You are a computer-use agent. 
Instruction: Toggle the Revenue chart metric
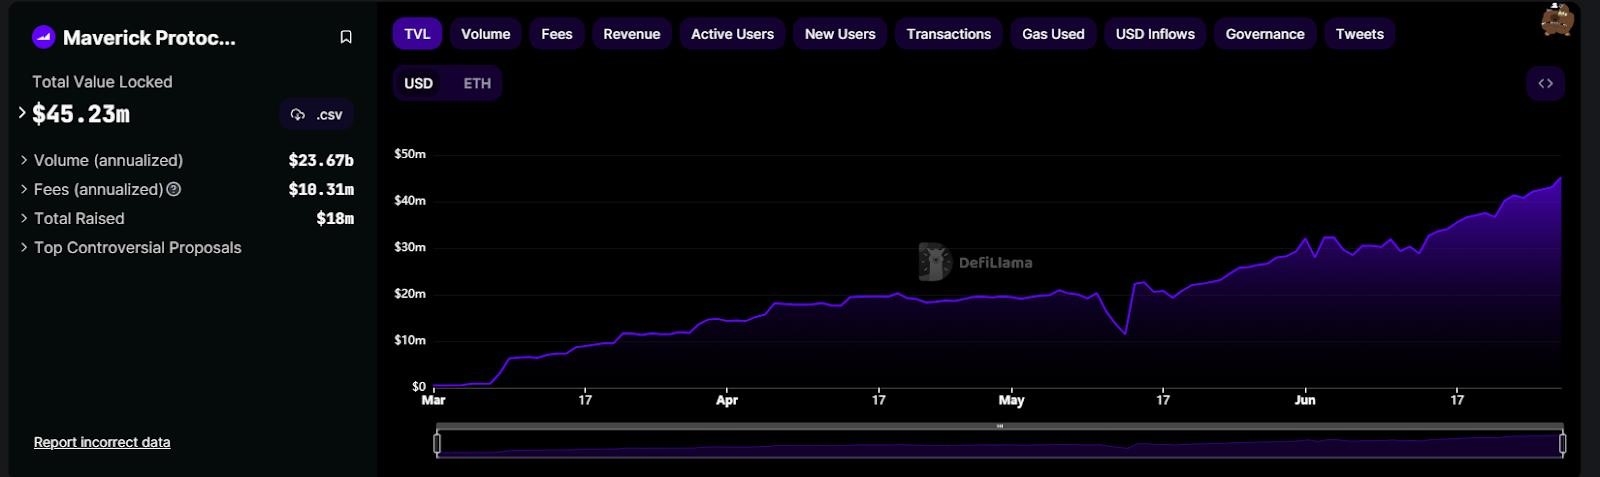(x=632, y=34)
